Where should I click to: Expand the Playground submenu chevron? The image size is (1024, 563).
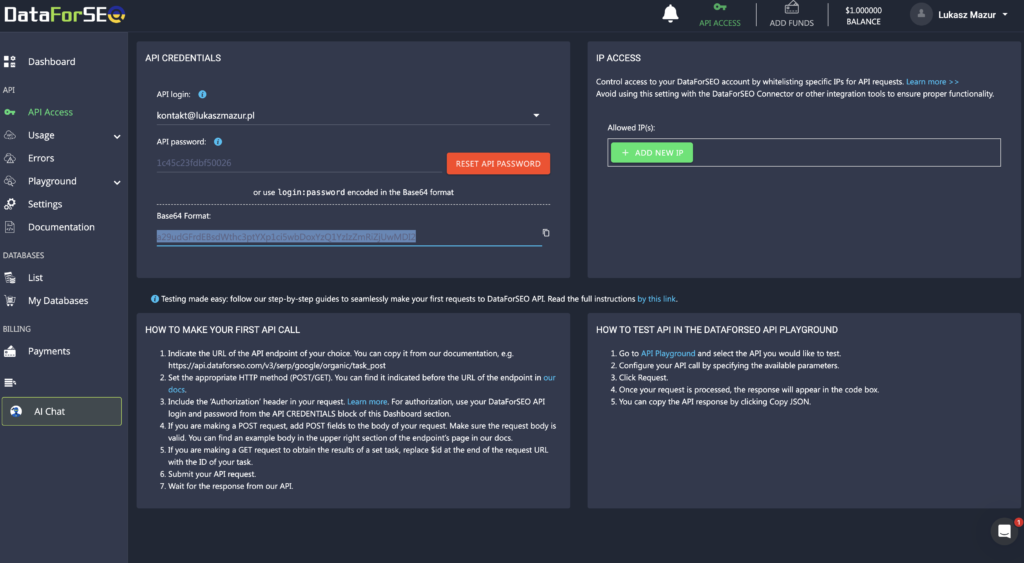117,182
